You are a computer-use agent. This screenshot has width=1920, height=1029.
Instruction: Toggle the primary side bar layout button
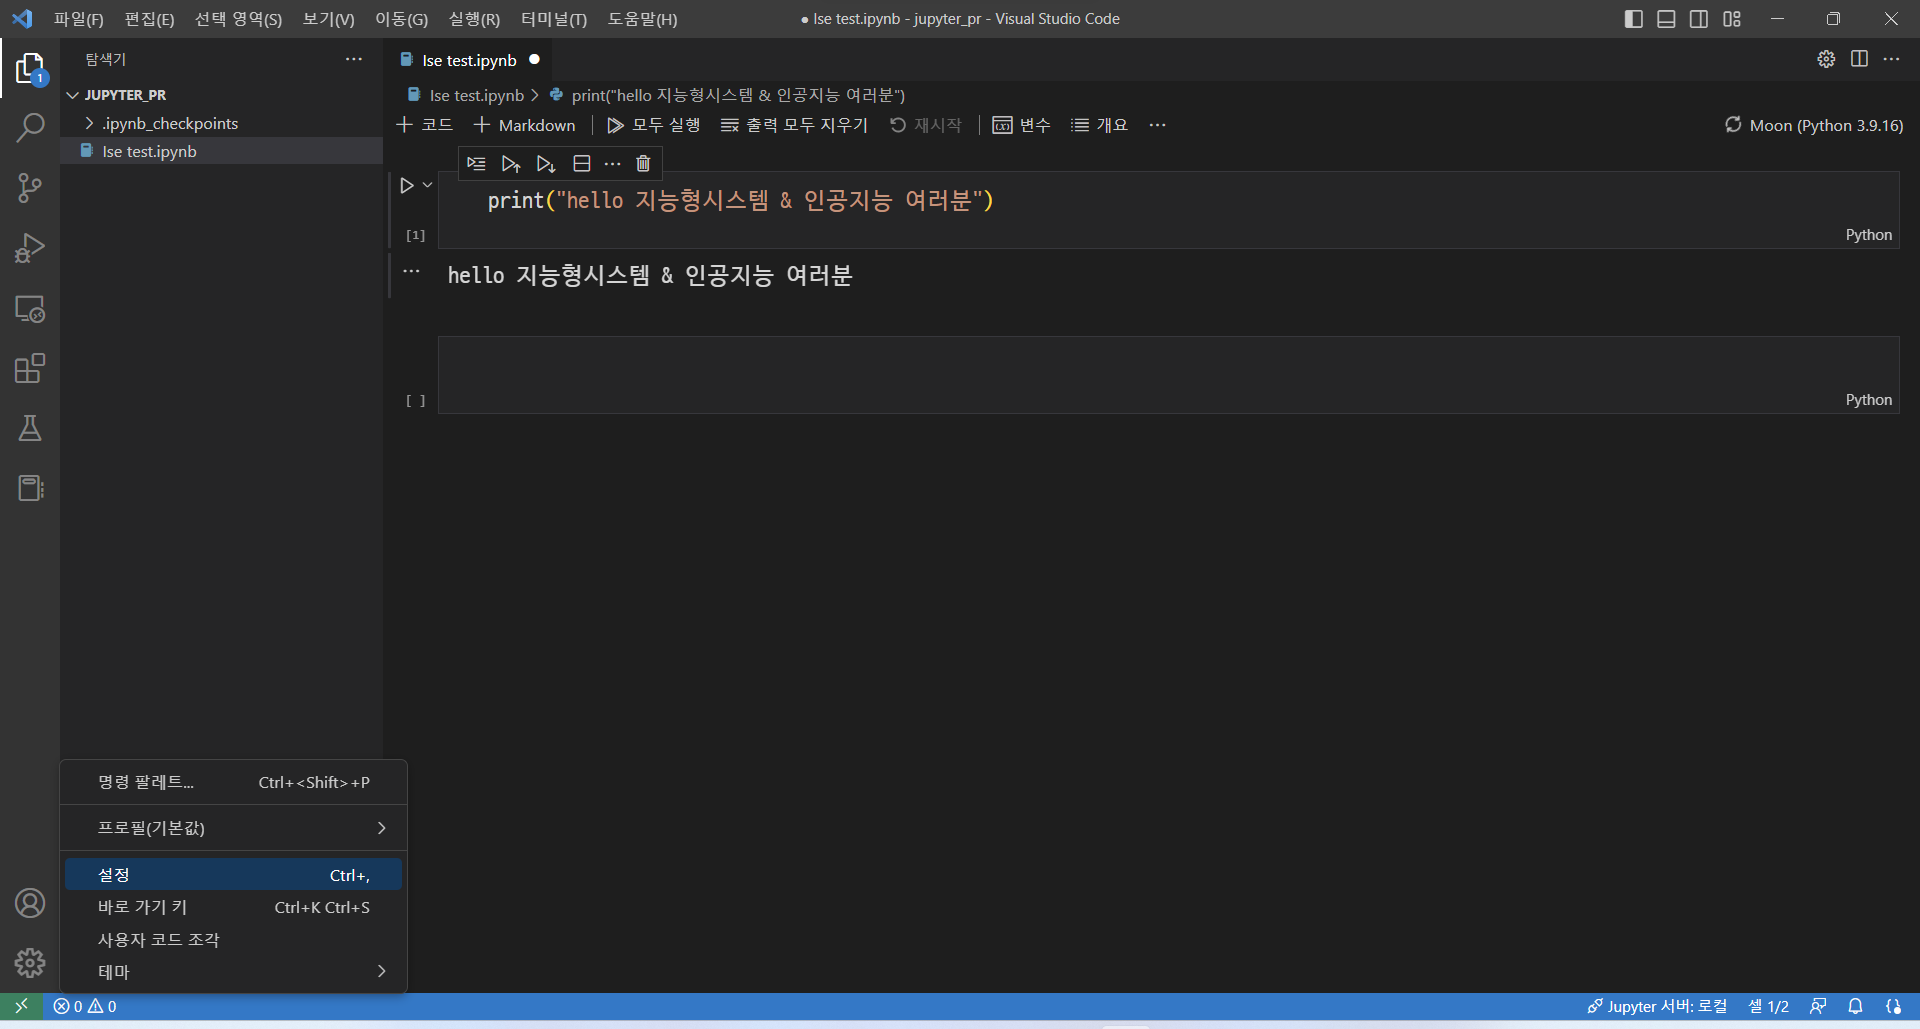click(1634, 19)
